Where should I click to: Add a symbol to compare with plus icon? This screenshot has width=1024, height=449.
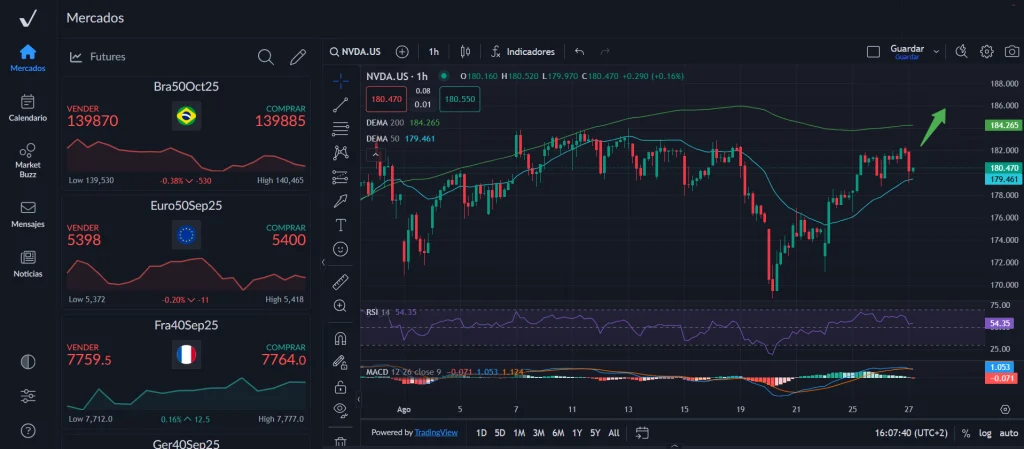click(402, 52)
